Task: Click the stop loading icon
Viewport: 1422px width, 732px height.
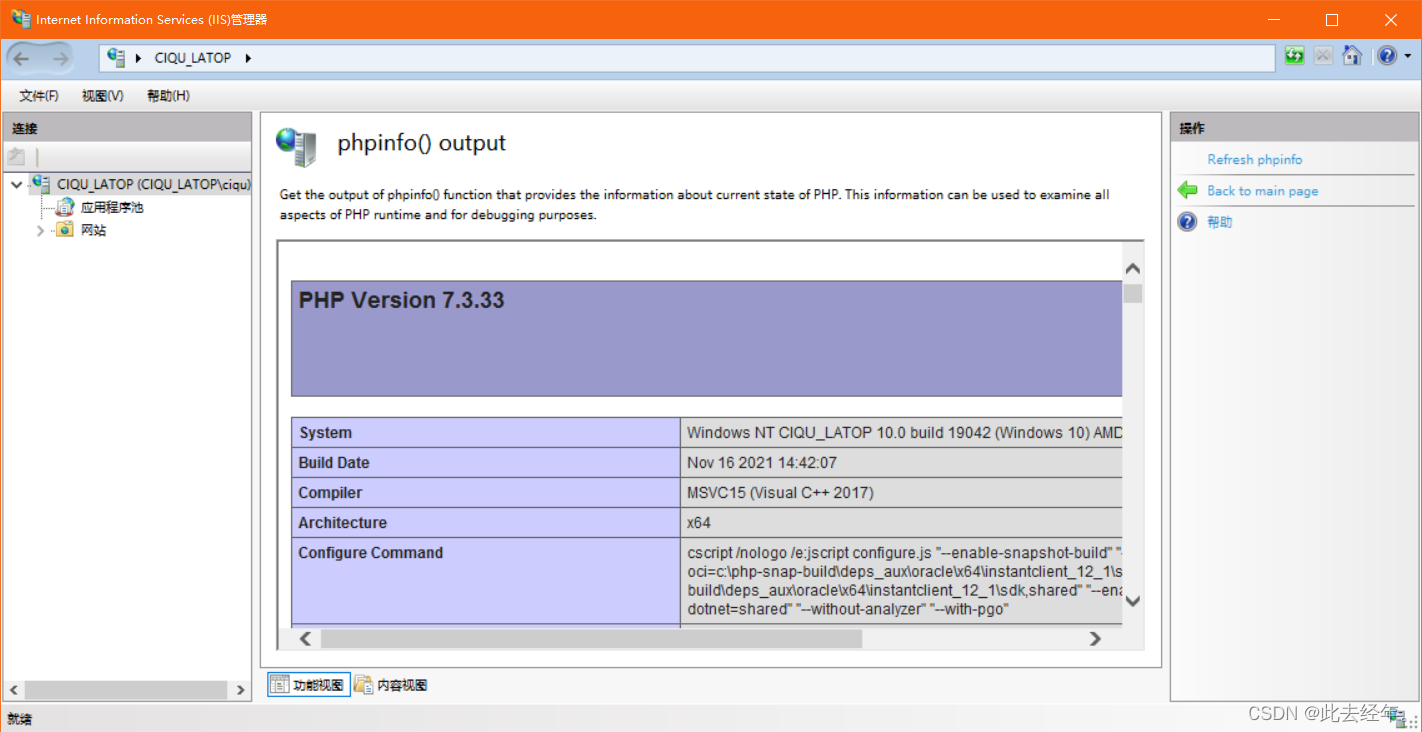Action: tap(1323, 56)
